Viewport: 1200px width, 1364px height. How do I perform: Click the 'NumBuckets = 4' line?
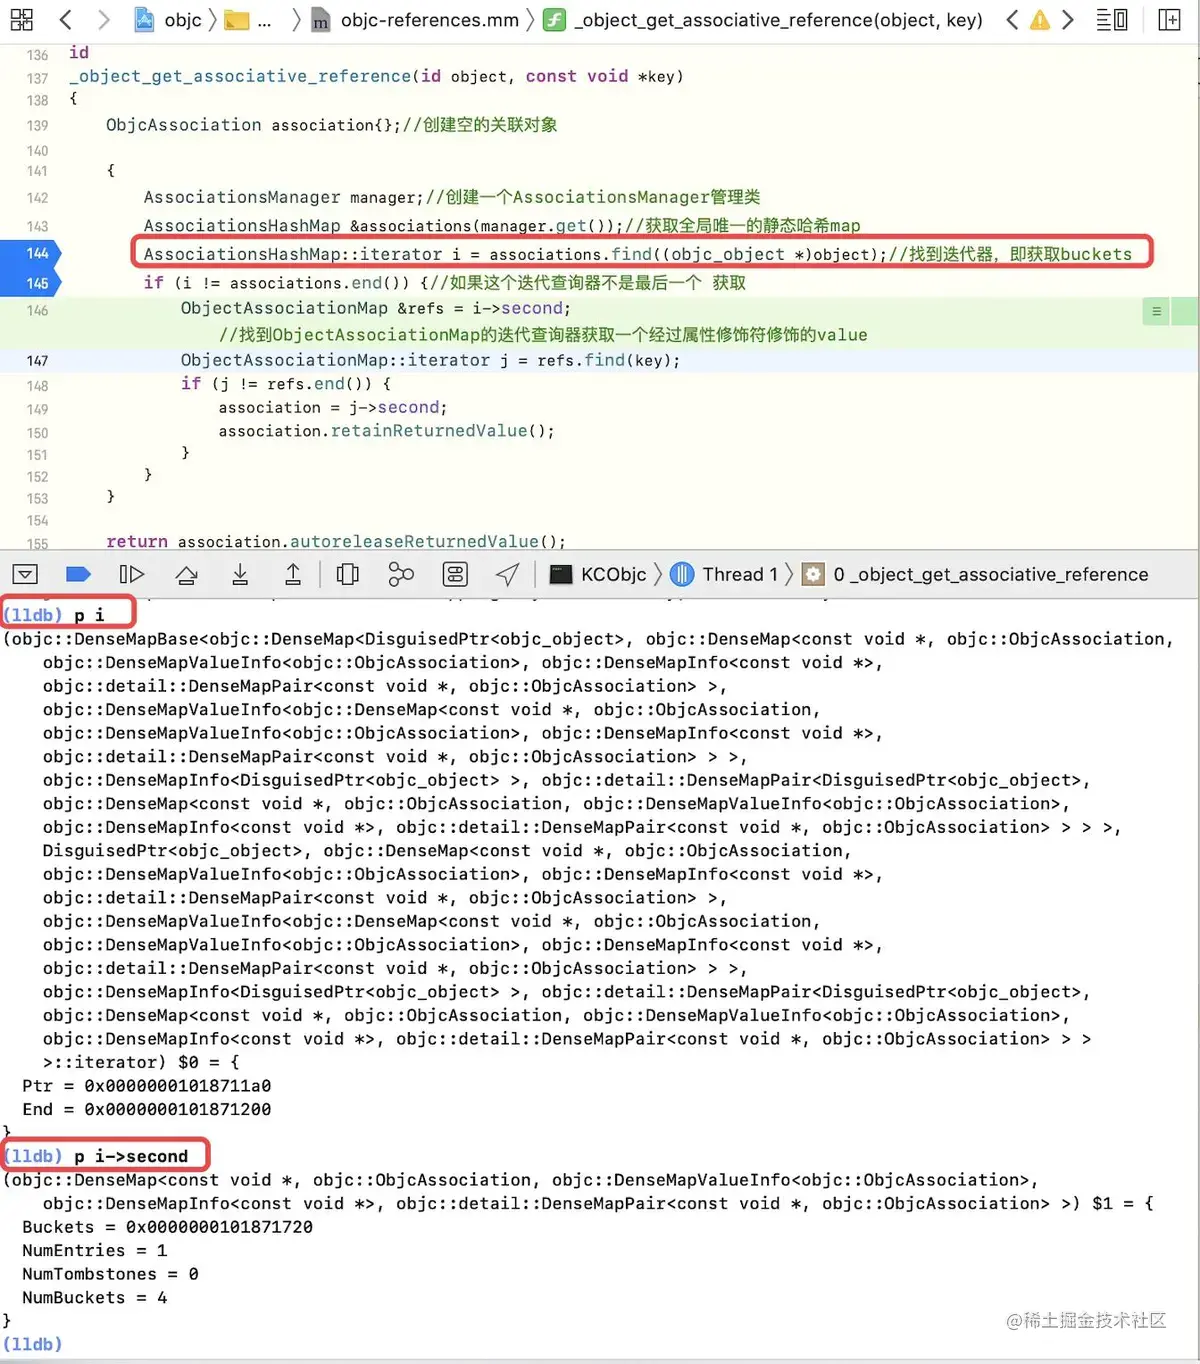(x=95, y=1298)
